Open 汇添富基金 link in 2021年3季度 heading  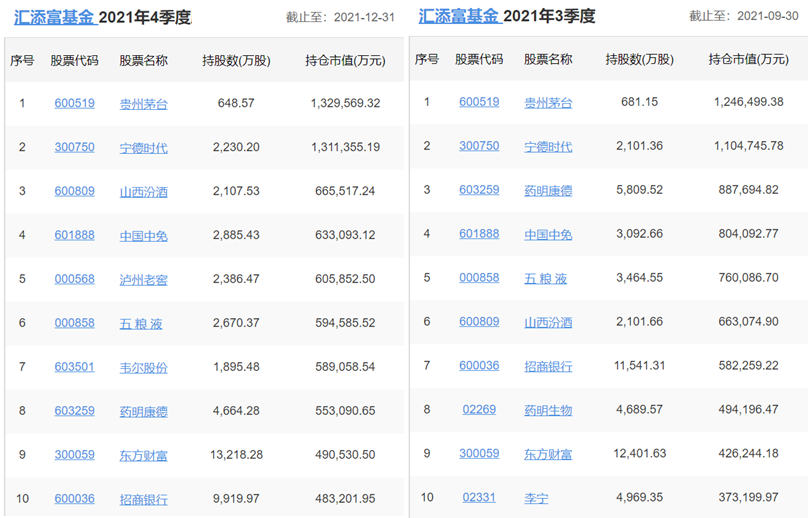point(460,16)
